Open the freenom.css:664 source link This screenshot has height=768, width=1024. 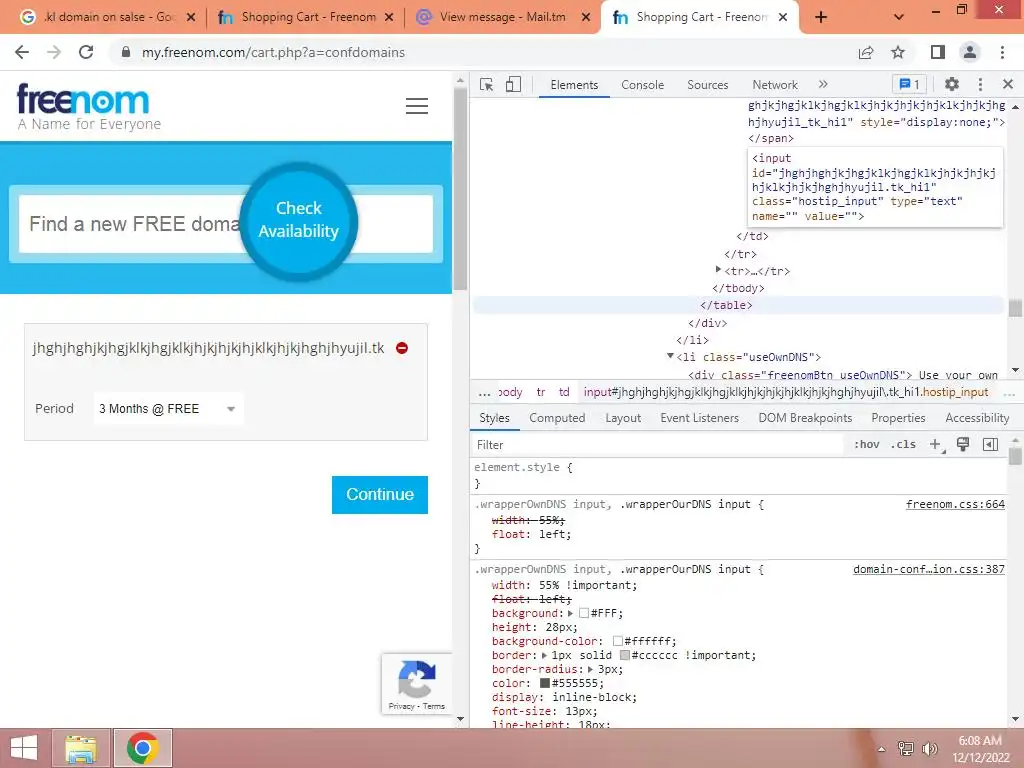(955, 504)
